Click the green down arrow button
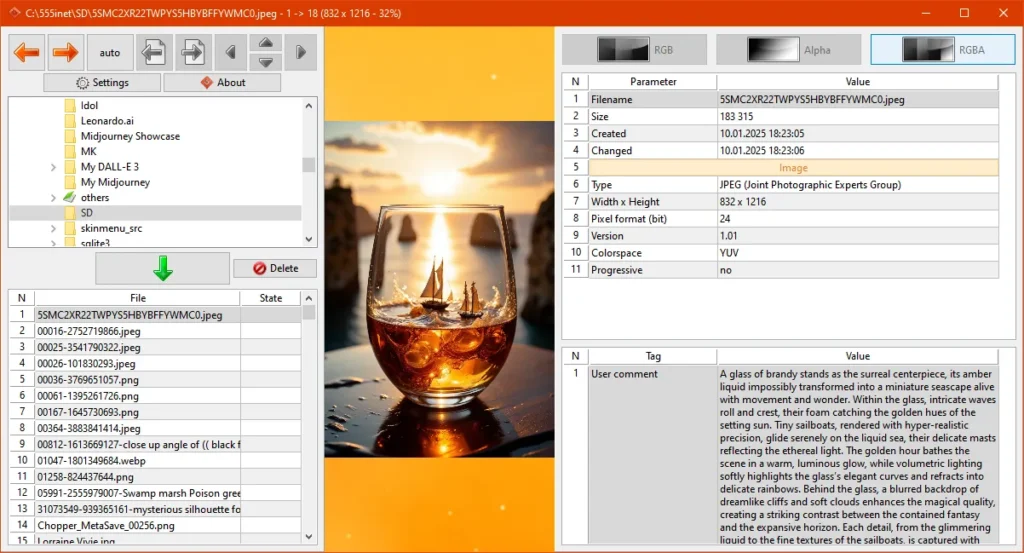 pyautogui.click(x=163, y=268)
